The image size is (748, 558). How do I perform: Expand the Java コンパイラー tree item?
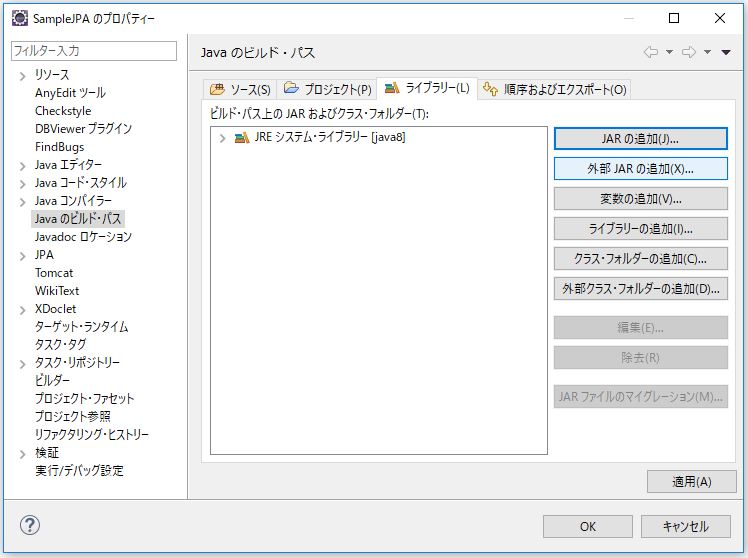tap(22, 201)
